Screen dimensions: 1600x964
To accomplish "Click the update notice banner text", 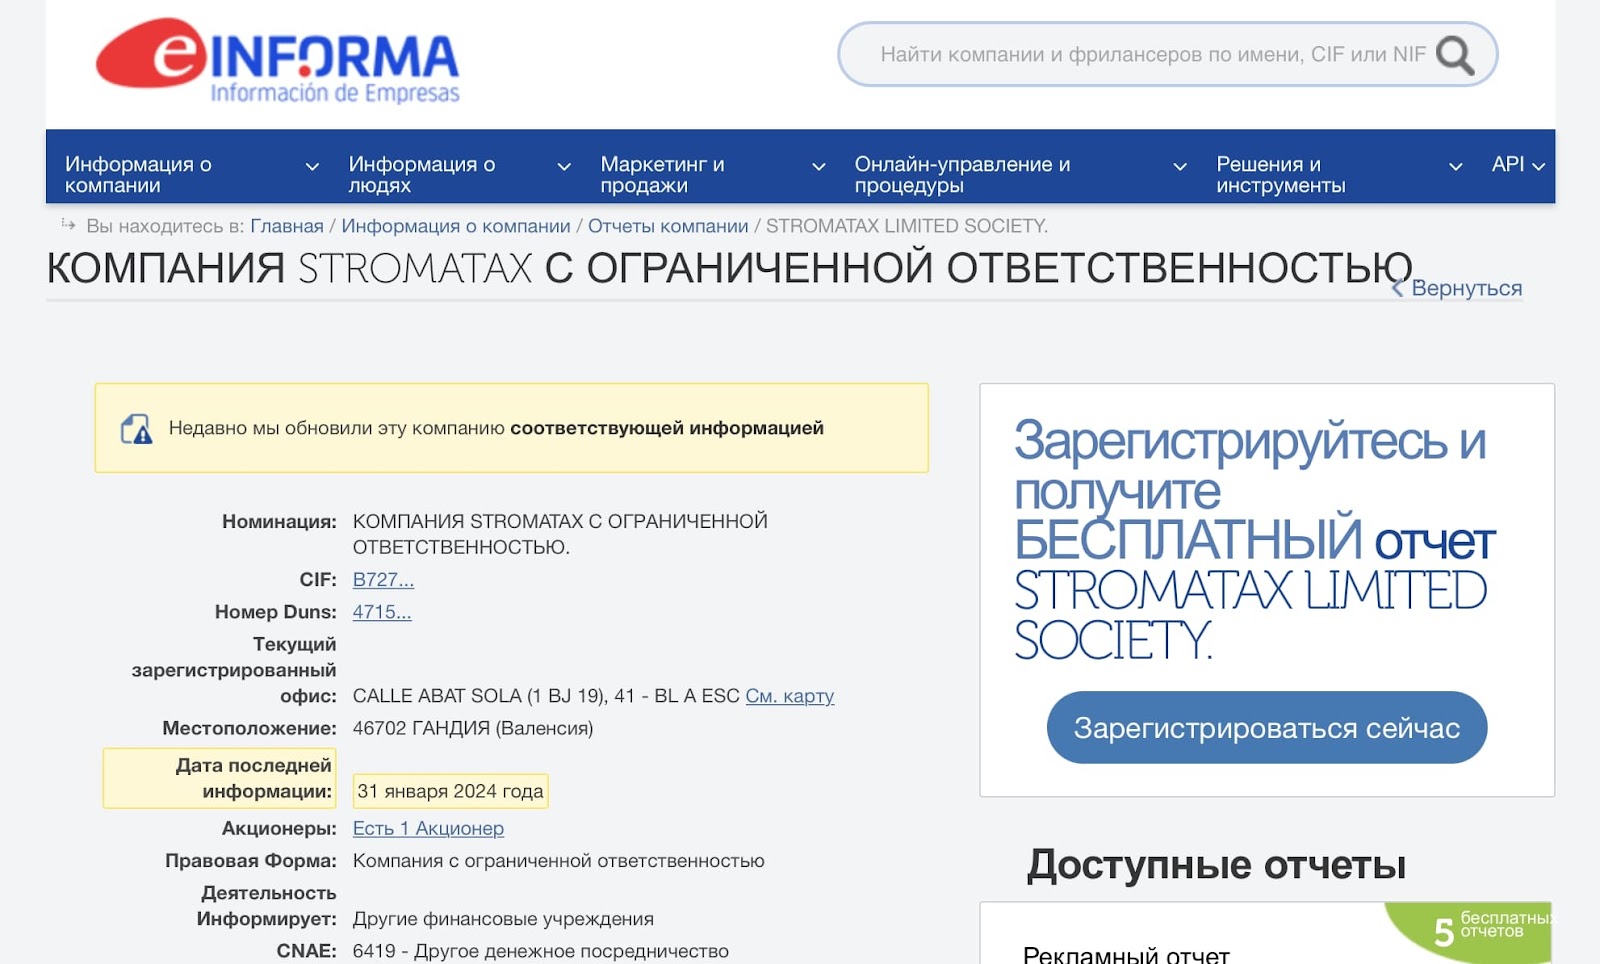I will [496, 428].
